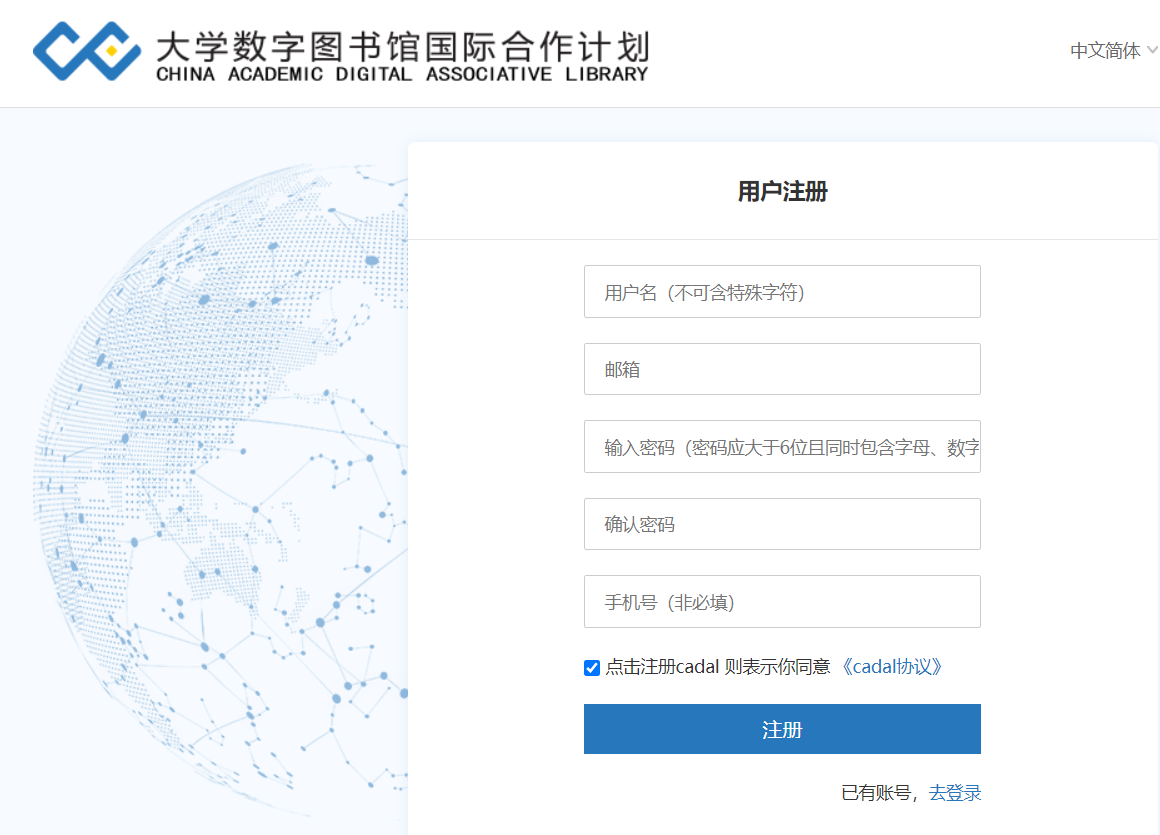Follow the 去登录 login link

[955, 793]
